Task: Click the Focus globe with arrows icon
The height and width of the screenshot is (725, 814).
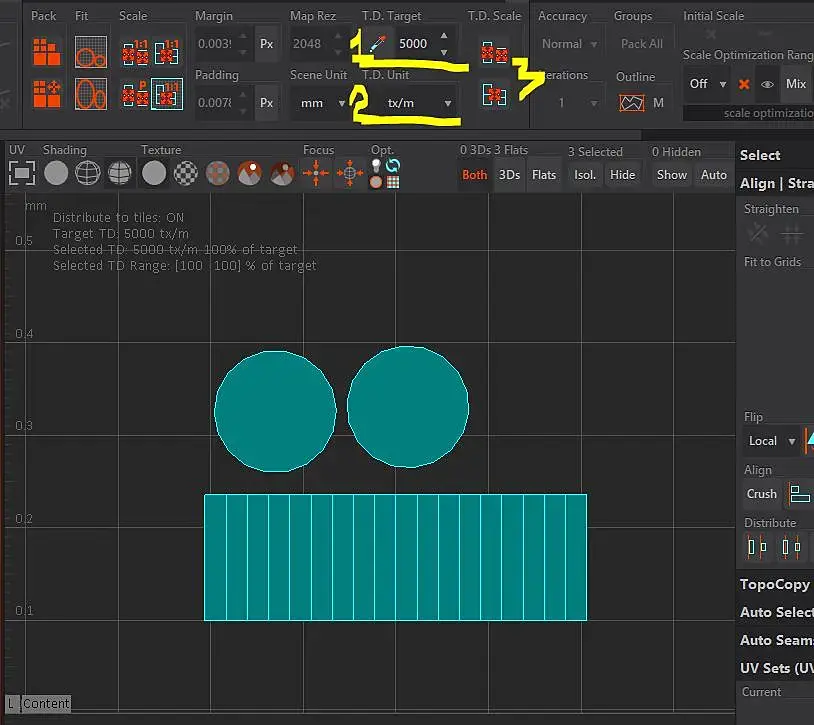Action: 349,173
